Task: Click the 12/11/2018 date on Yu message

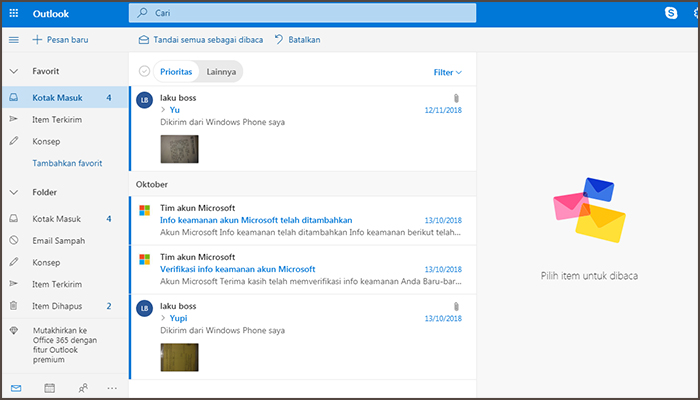Action: coord(443,110)
